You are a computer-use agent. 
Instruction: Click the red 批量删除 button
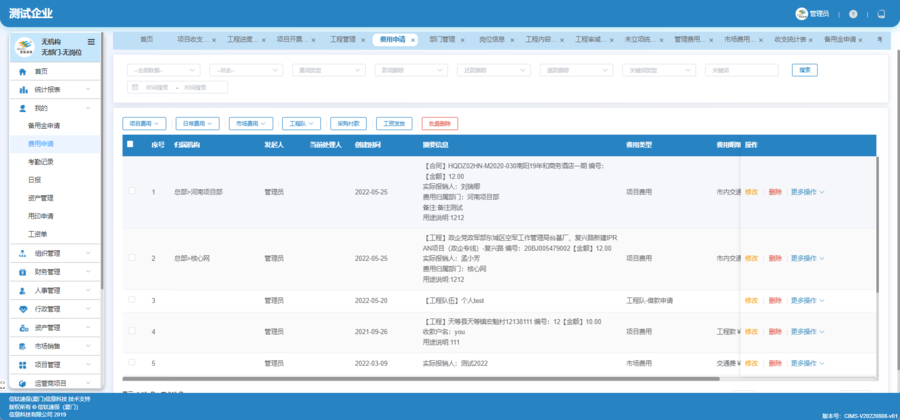(x=440, y=123)
